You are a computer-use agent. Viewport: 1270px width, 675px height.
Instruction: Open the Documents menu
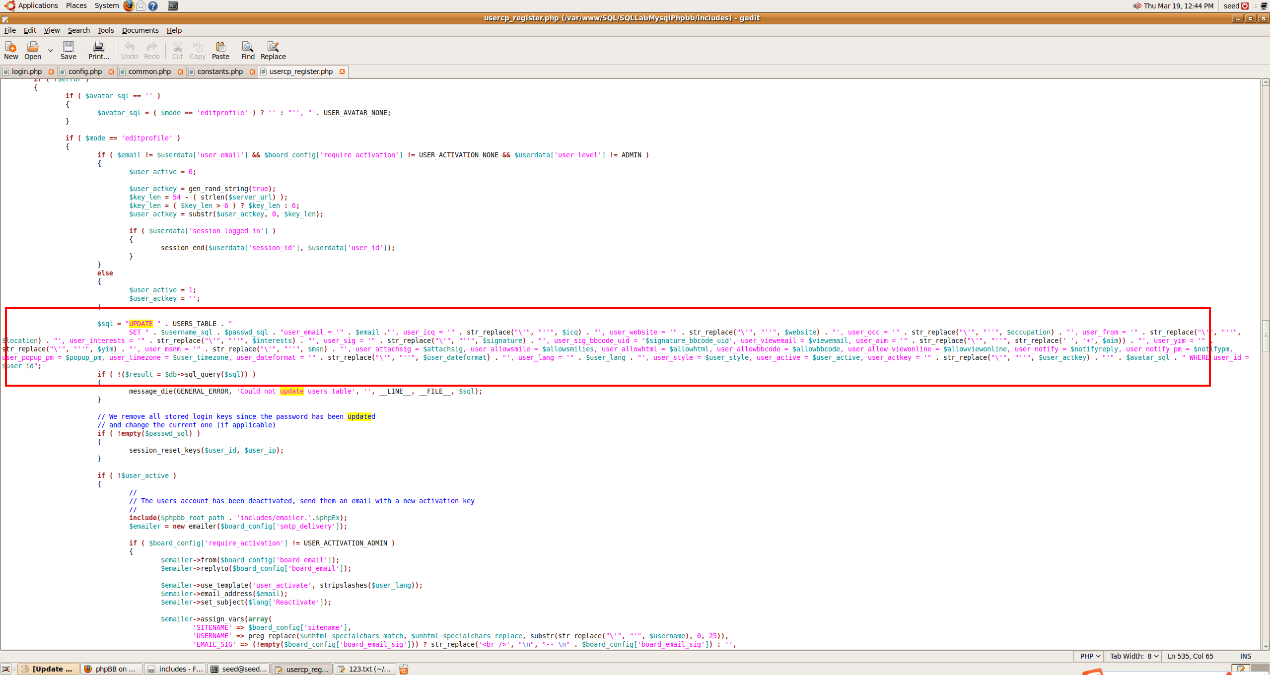(140, 31)
